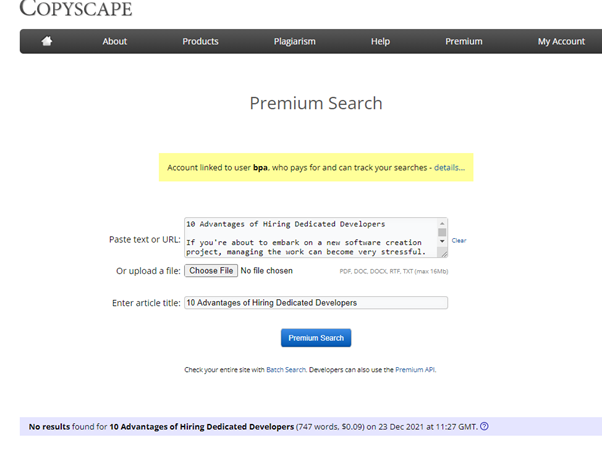Click the 'Paste text or URL:' label
This screenshot has width=602, height=461.
145,240
